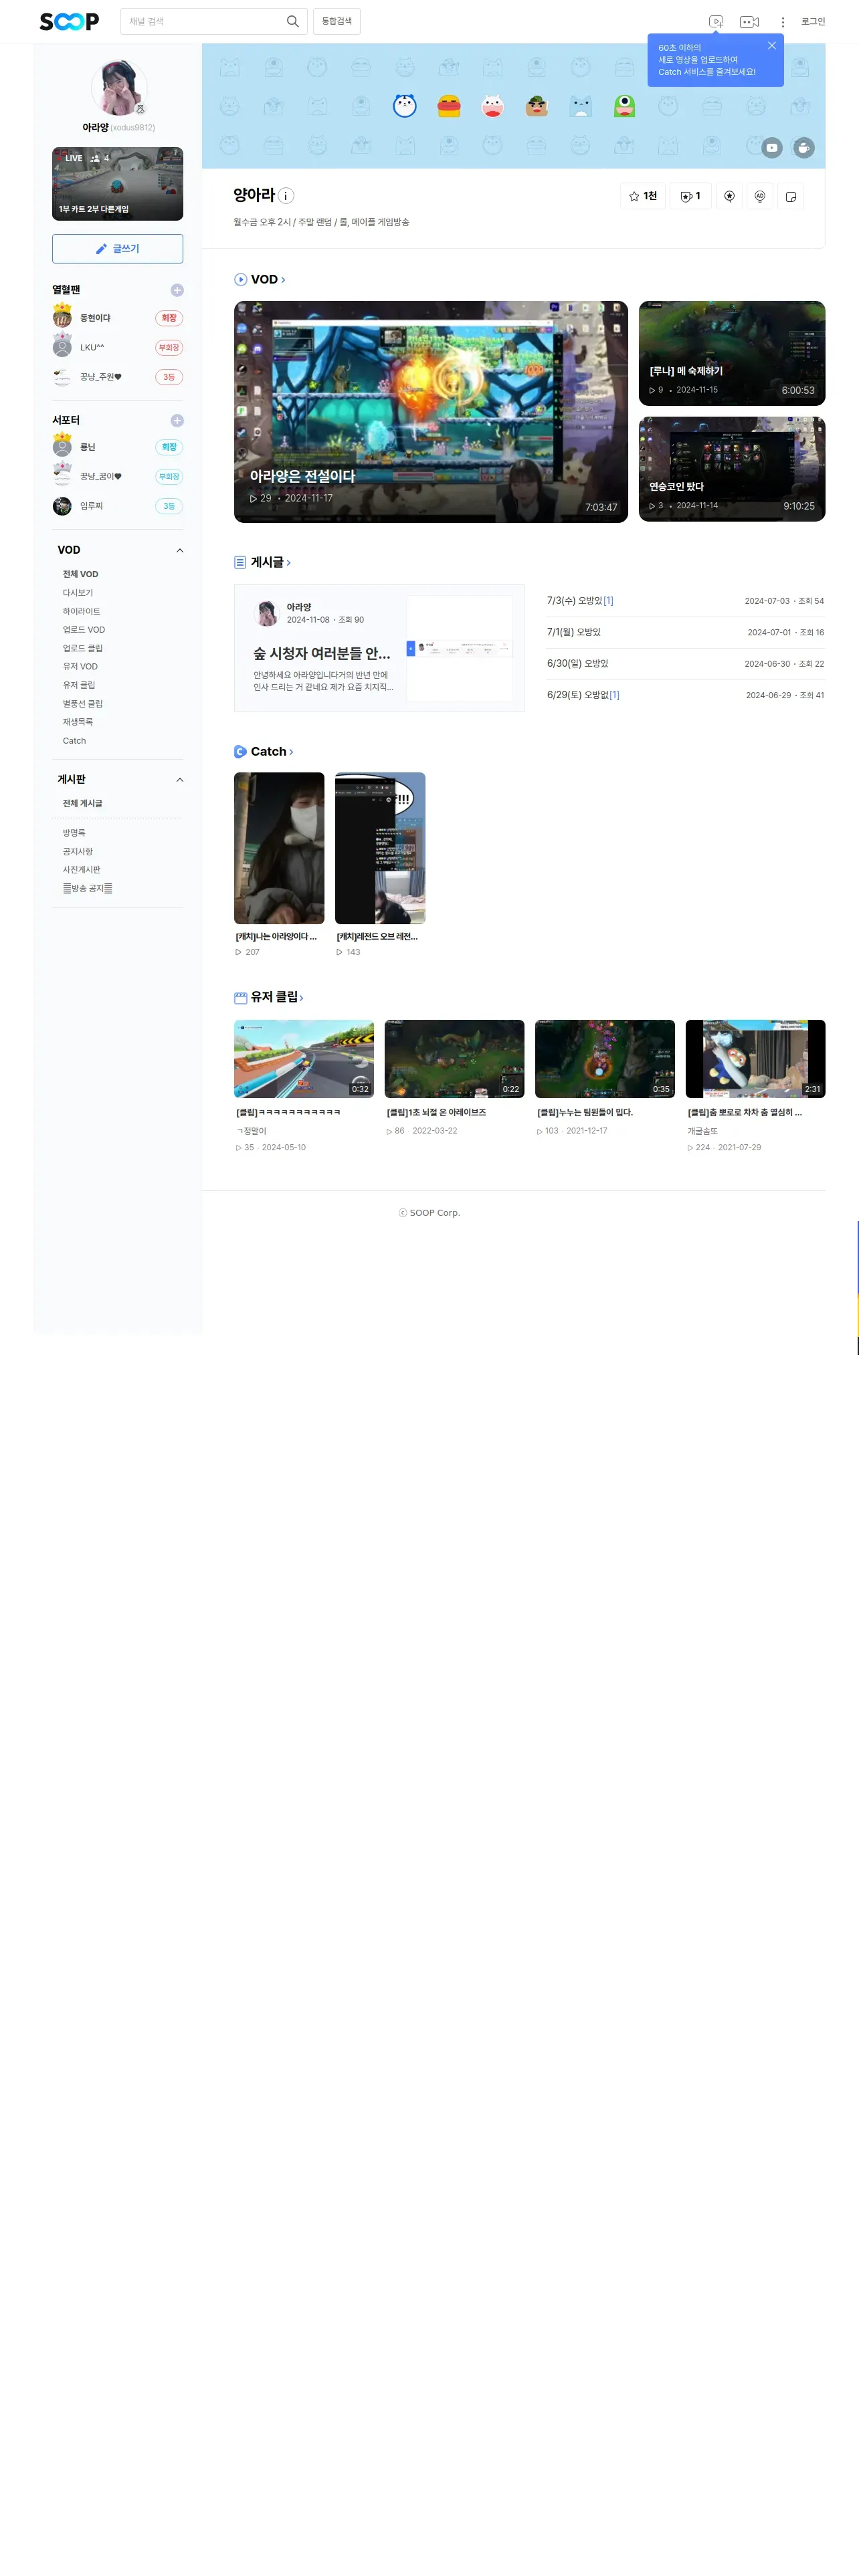Select 유저 클립 in sidebar menu

tap(79, 685)
